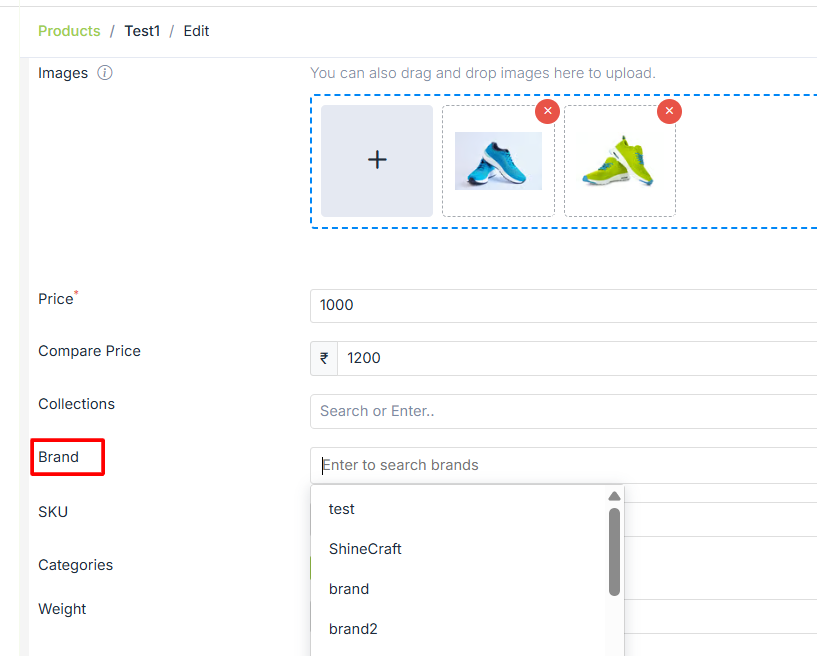Click the Compare Price field showing 1200
This screenshot has width=817, height=656.
tap(575, 358)
